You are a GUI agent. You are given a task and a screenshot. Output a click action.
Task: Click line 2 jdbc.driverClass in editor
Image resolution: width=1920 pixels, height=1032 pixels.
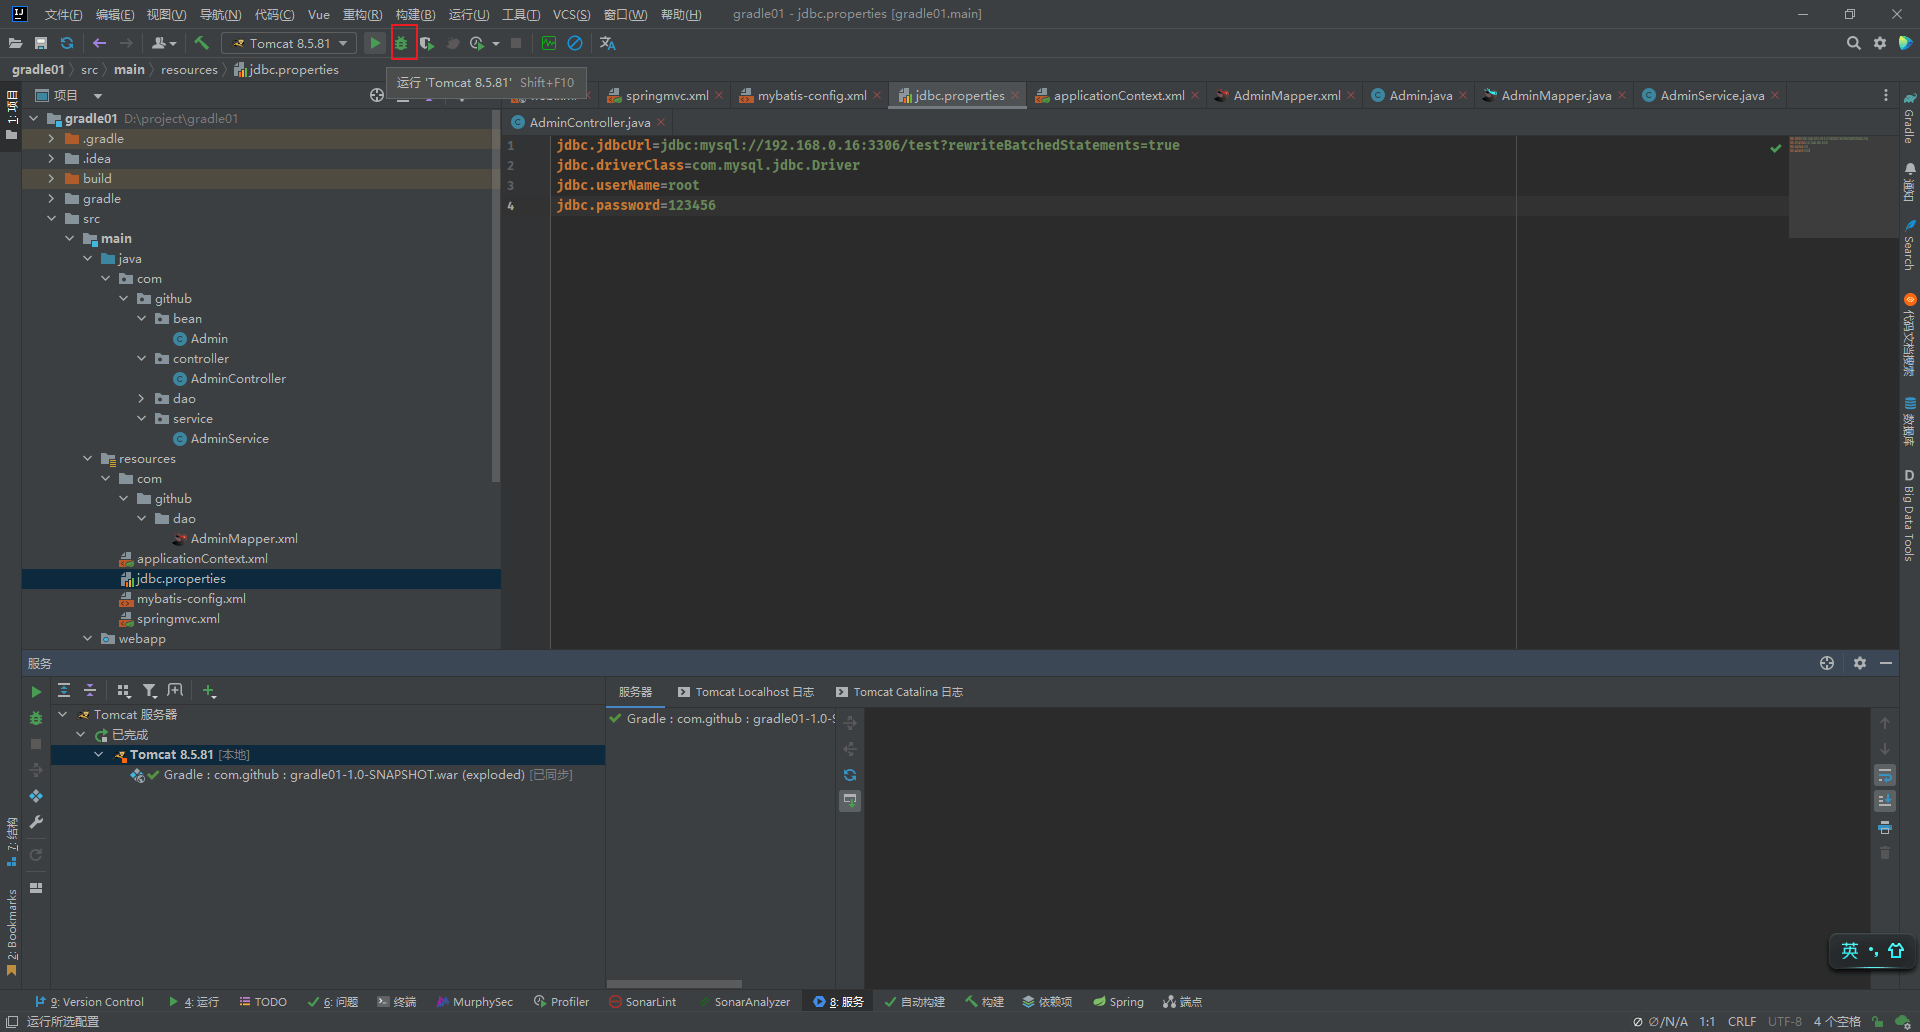pyautogui.click(x=708, y=165)
